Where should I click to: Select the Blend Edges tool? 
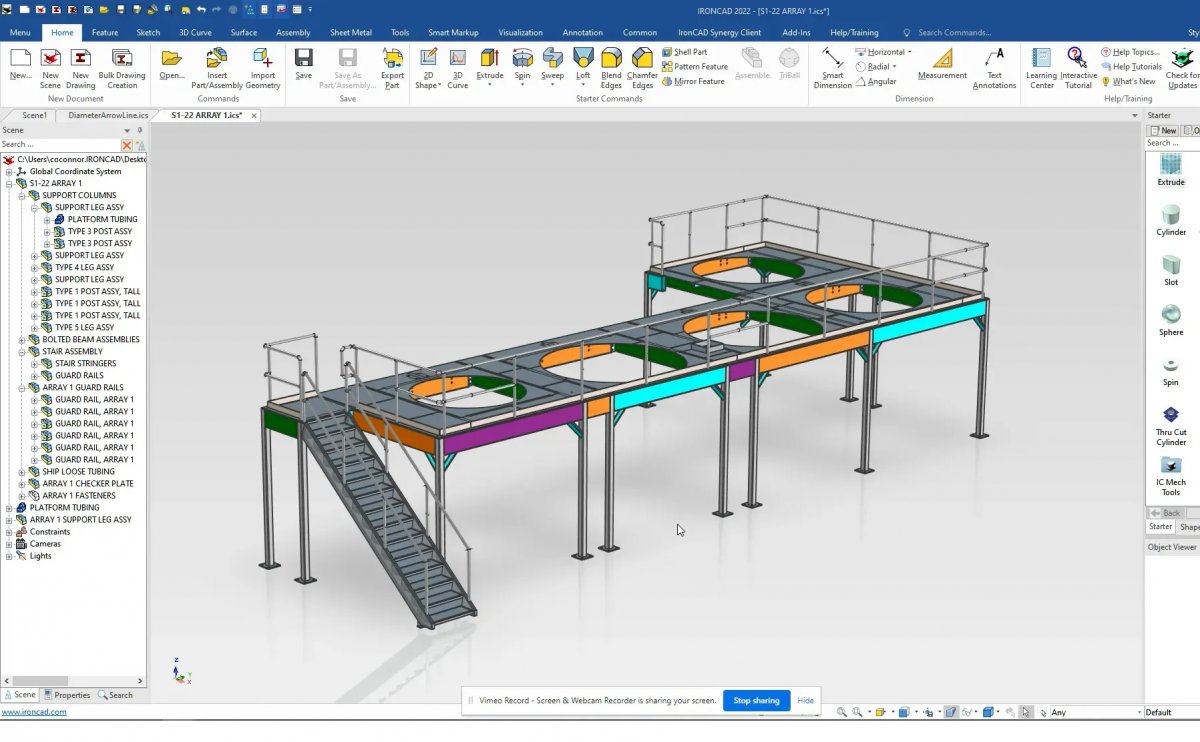(611, 66)
